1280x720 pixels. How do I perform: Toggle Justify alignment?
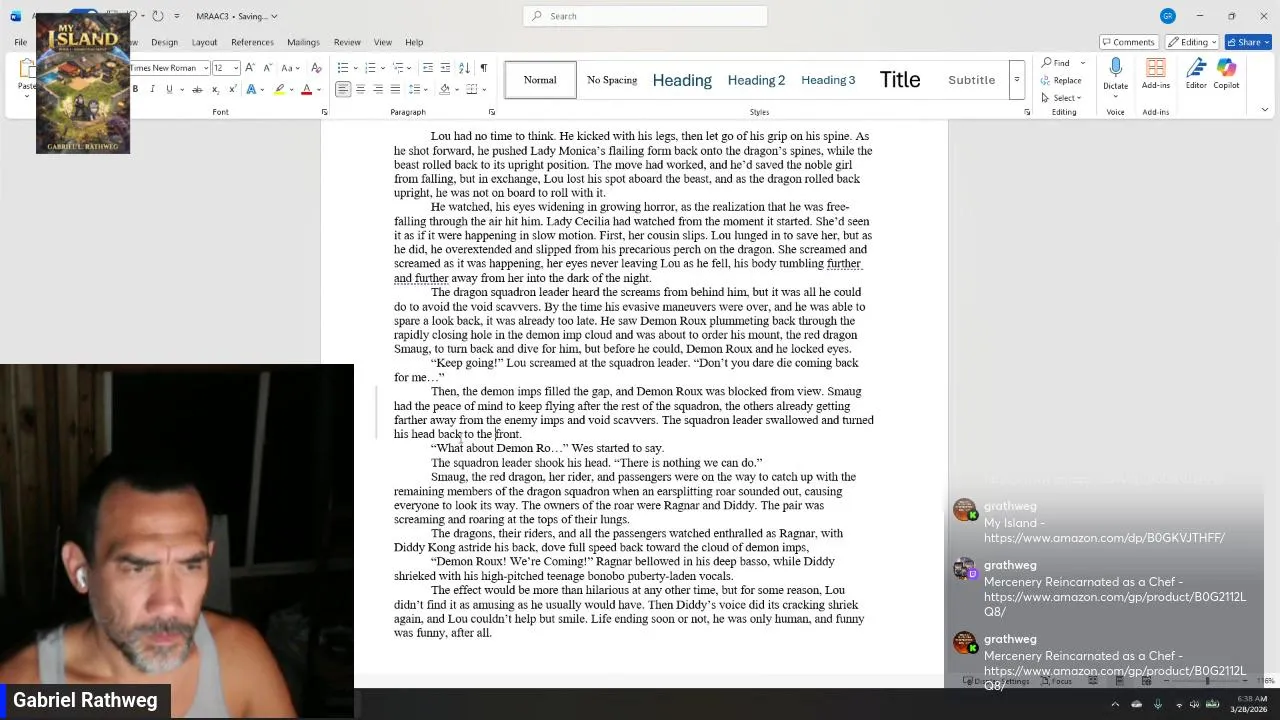tap(395, 90)
